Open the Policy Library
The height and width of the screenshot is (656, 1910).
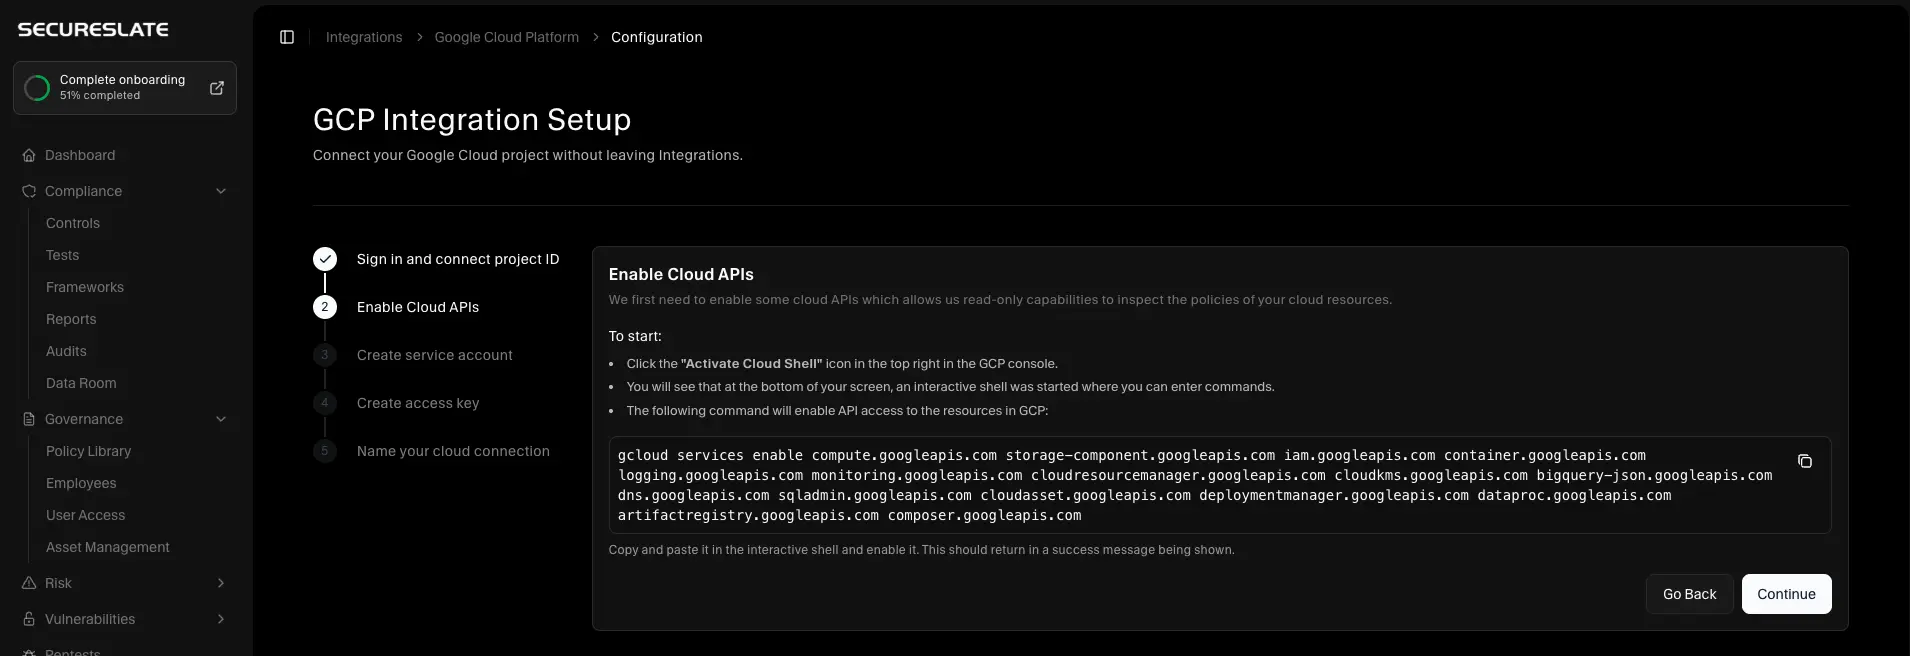tap(88, 451)
